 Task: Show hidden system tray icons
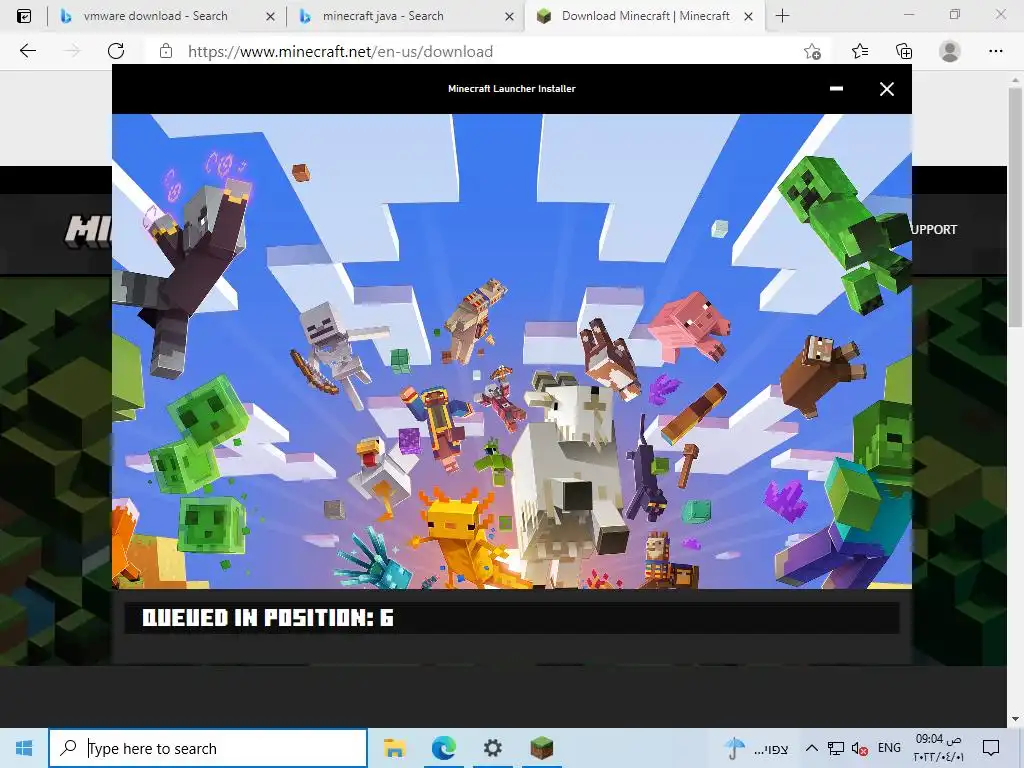click(x=811, y=748)
